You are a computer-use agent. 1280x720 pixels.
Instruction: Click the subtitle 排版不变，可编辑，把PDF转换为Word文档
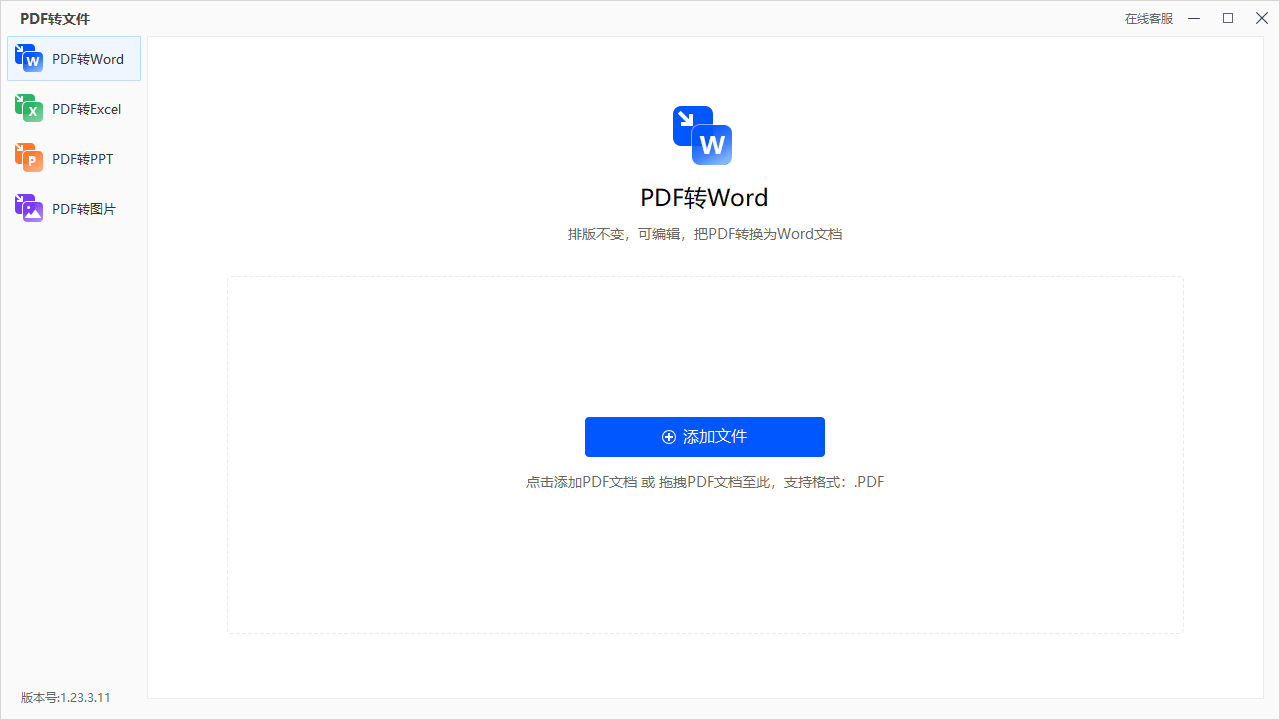(705, 234)
